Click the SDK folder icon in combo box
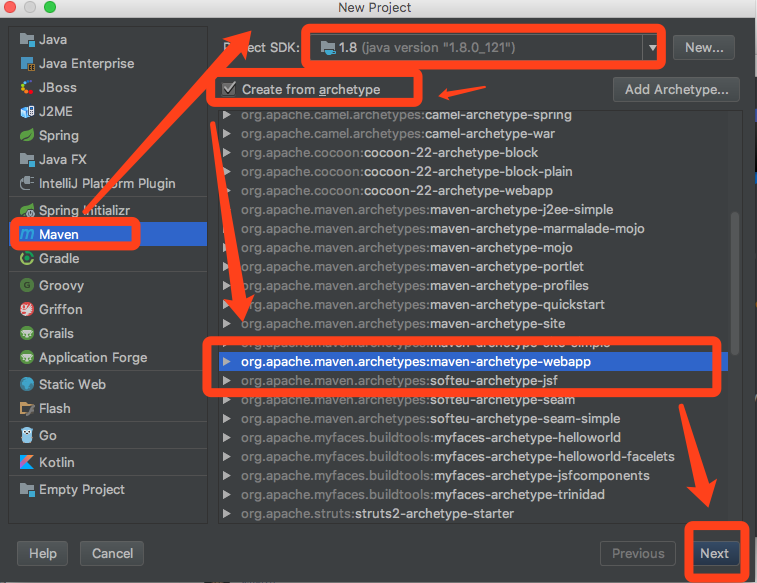The image size is (757, 583). click(x=328, y=48)
